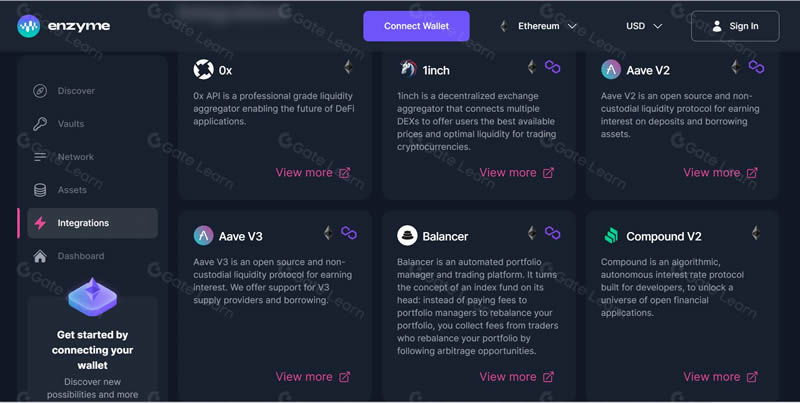Open the Discover compass icon in sidebar

[x=40, y=91]
